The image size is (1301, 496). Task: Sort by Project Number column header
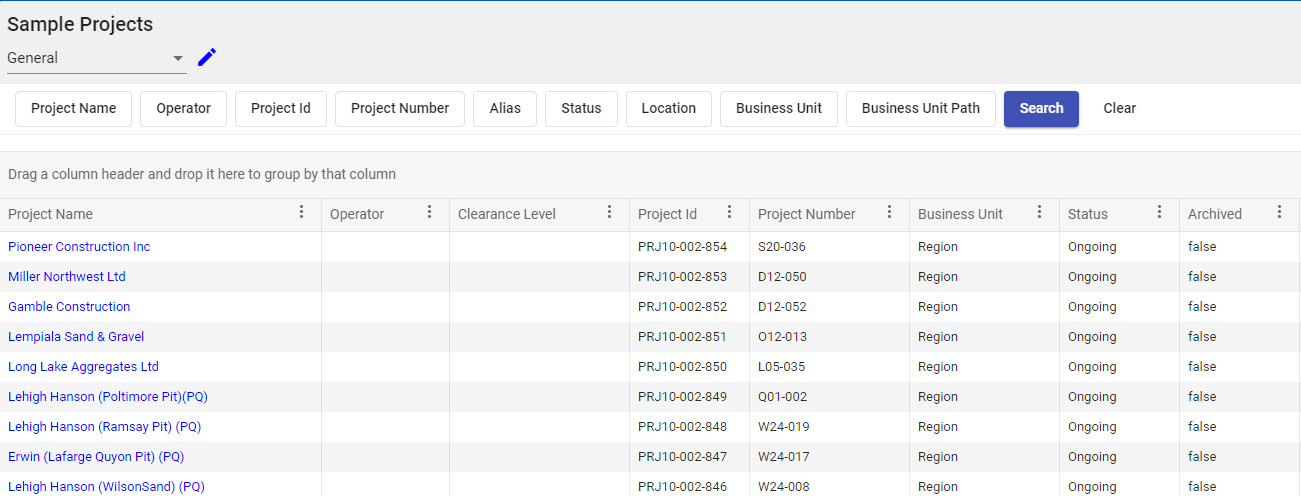pos(807,214)
